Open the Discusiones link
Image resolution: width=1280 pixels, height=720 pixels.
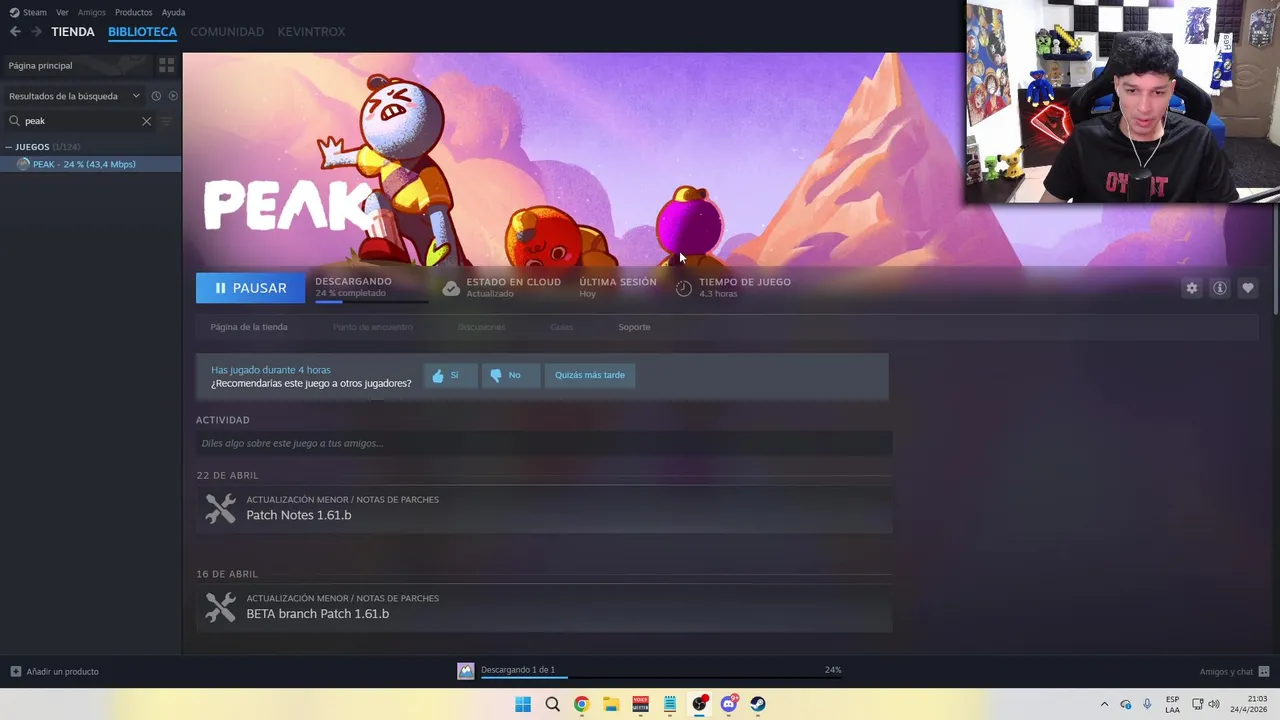pyautogui.click(x=481, y=327)
